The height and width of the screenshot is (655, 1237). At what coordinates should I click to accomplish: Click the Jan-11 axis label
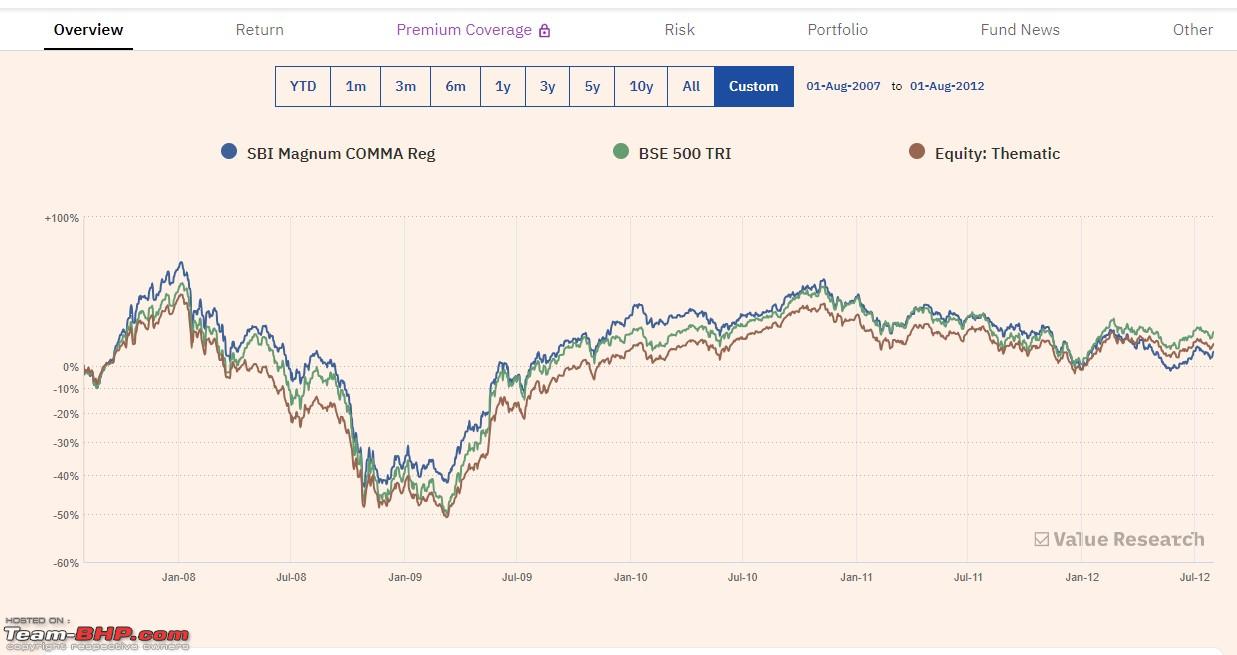(x=857, y=577)
